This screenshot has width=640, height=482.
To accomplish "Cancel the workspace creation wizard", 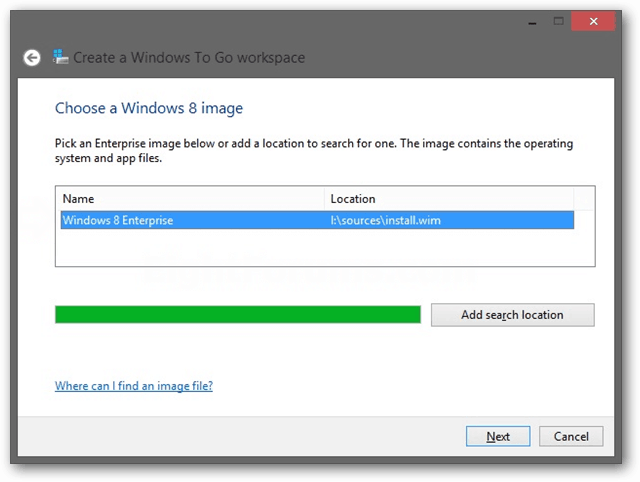I will click(x=571, y=436).
